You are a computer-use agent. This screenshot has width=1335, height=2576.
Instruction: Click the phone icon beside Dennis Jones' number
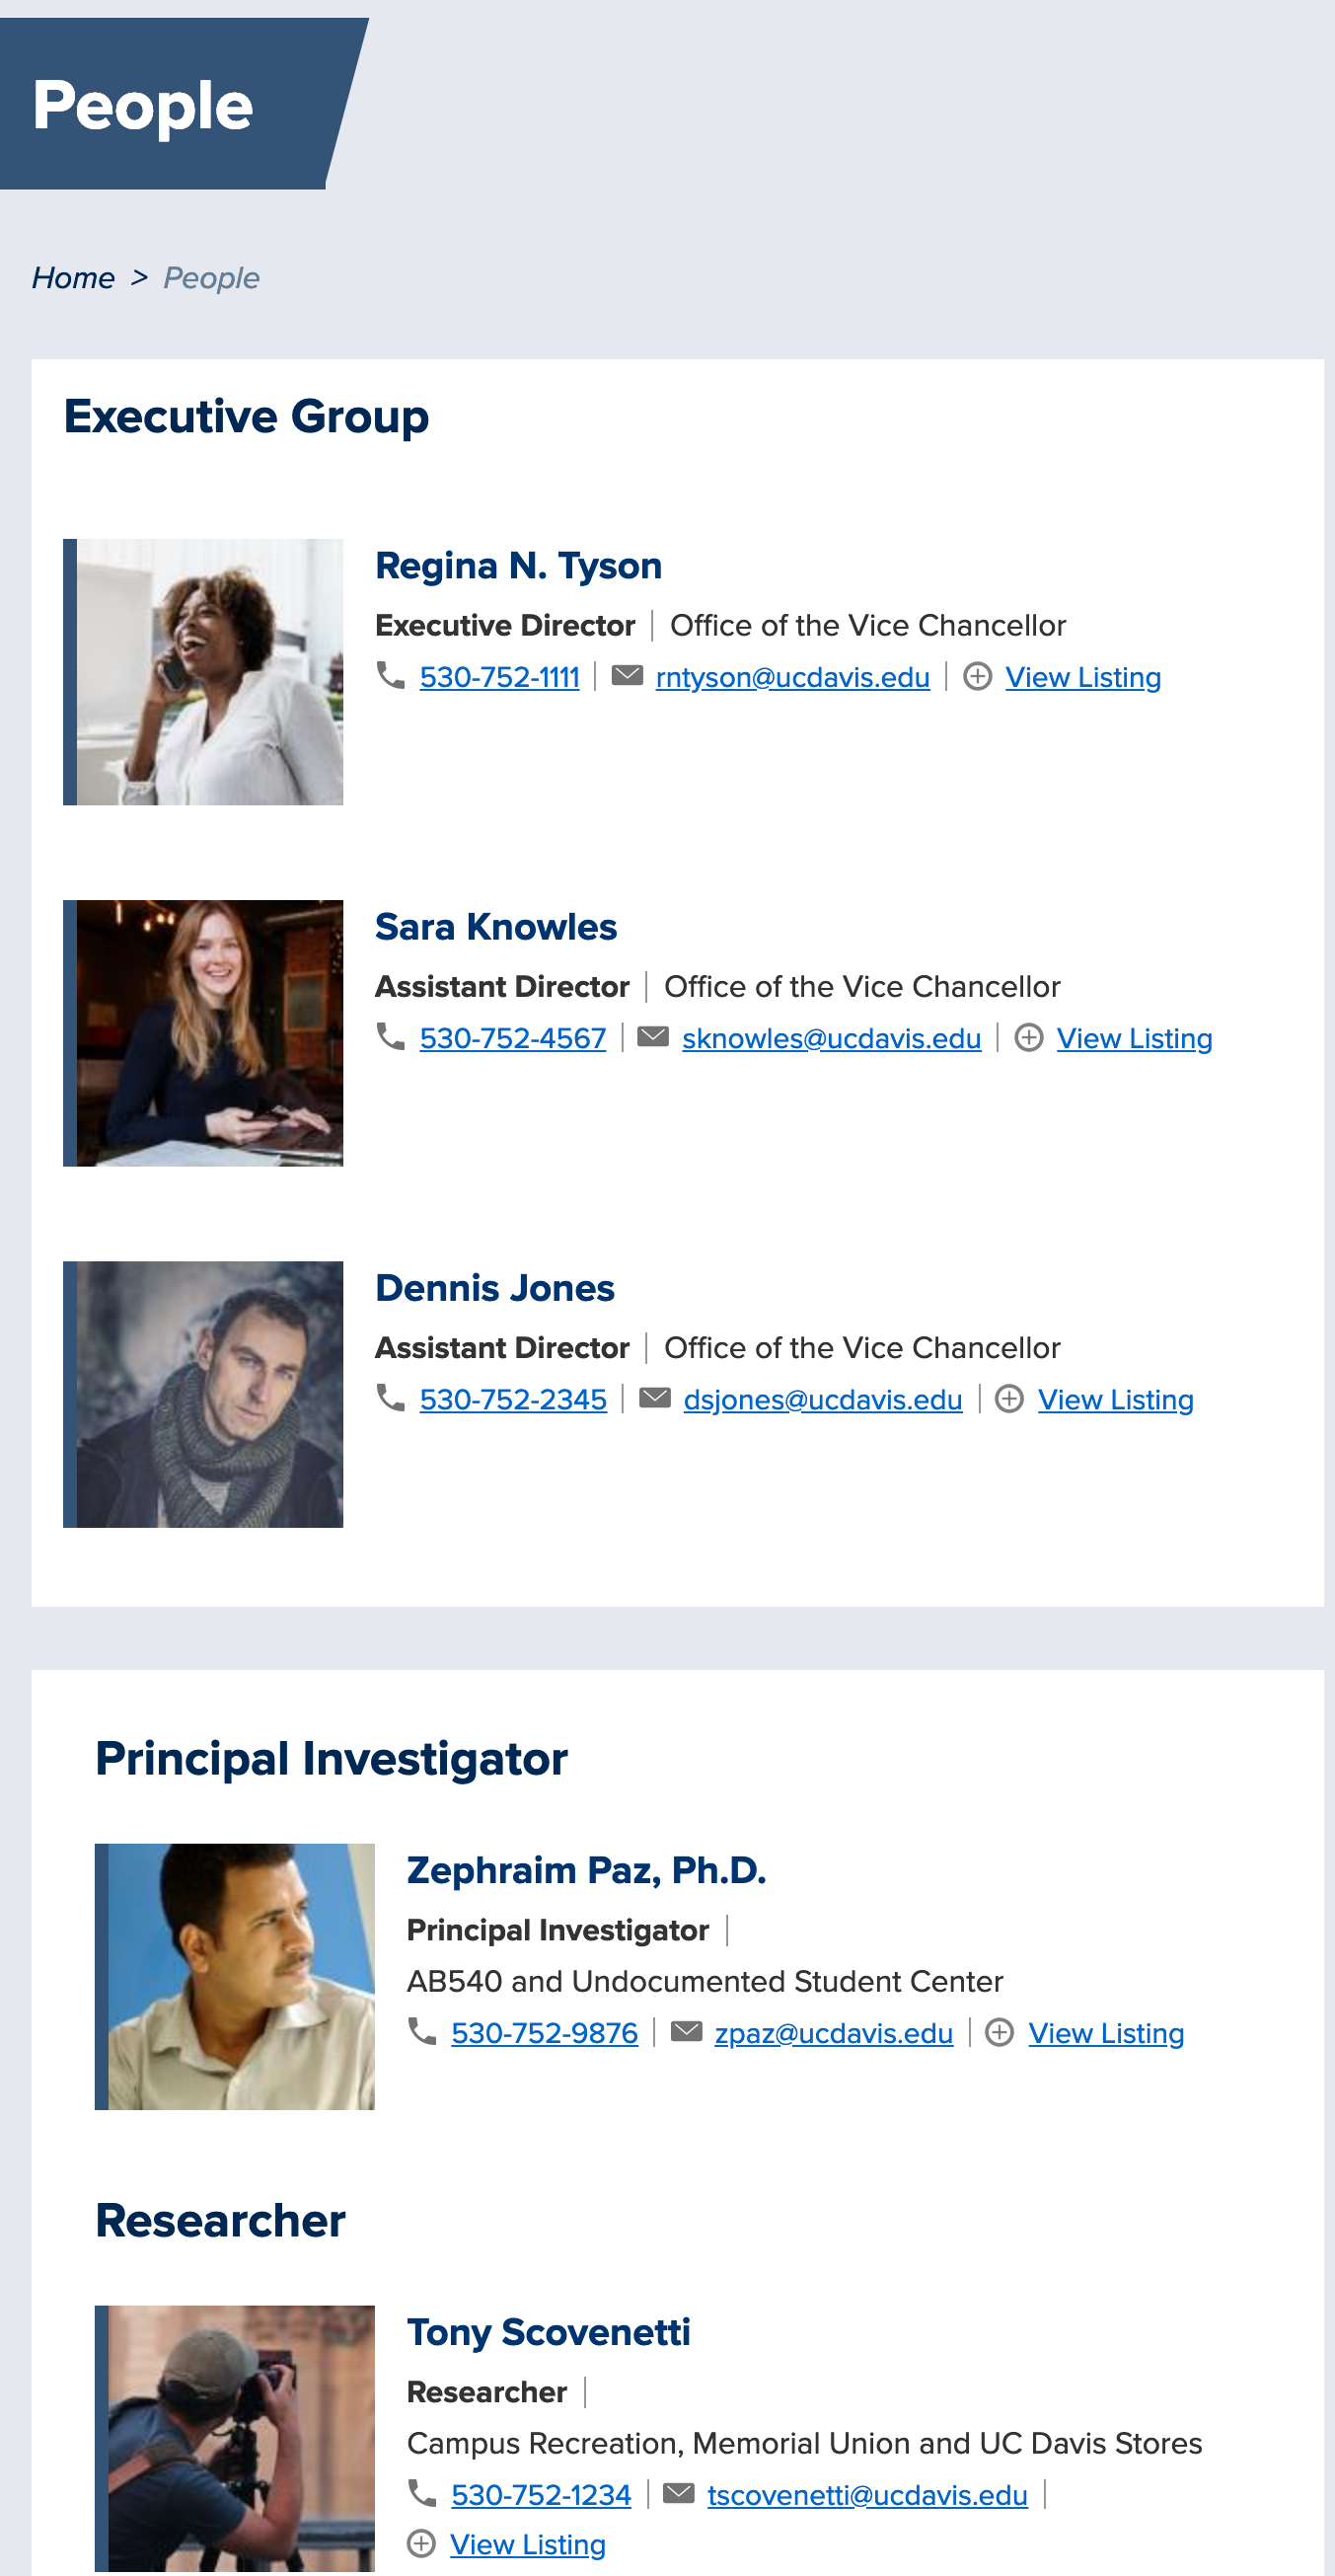click(x=390, y=1398)
